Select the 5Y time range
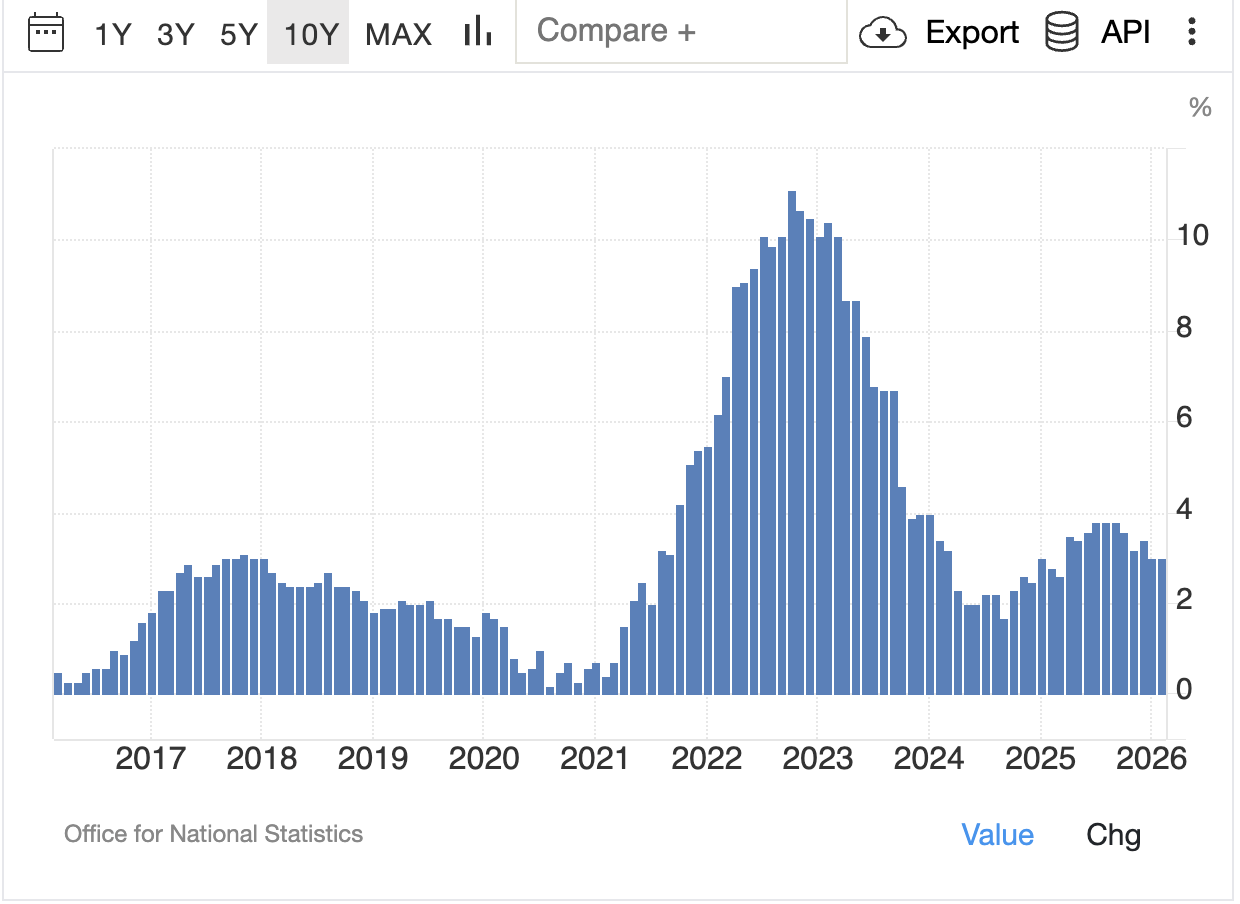This screenshot has height=904, width=1240. [x=239, y=34]
